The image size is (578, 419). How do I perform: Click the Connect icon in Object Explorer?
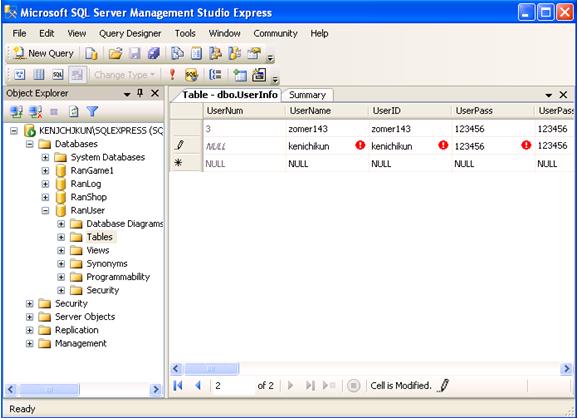[x=17, y=111]
